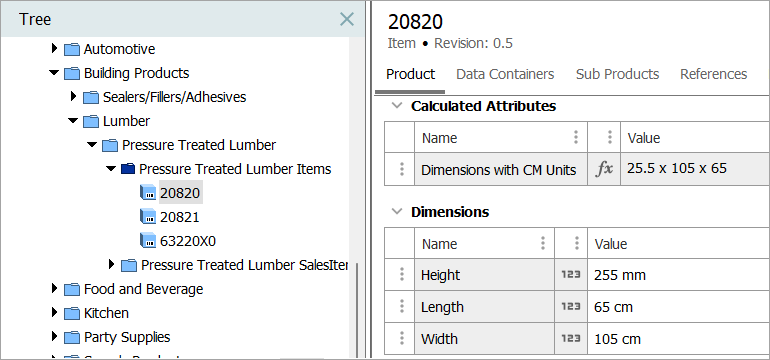
Task: Click the 123 number icon beside Length
Action: (571, 306)
